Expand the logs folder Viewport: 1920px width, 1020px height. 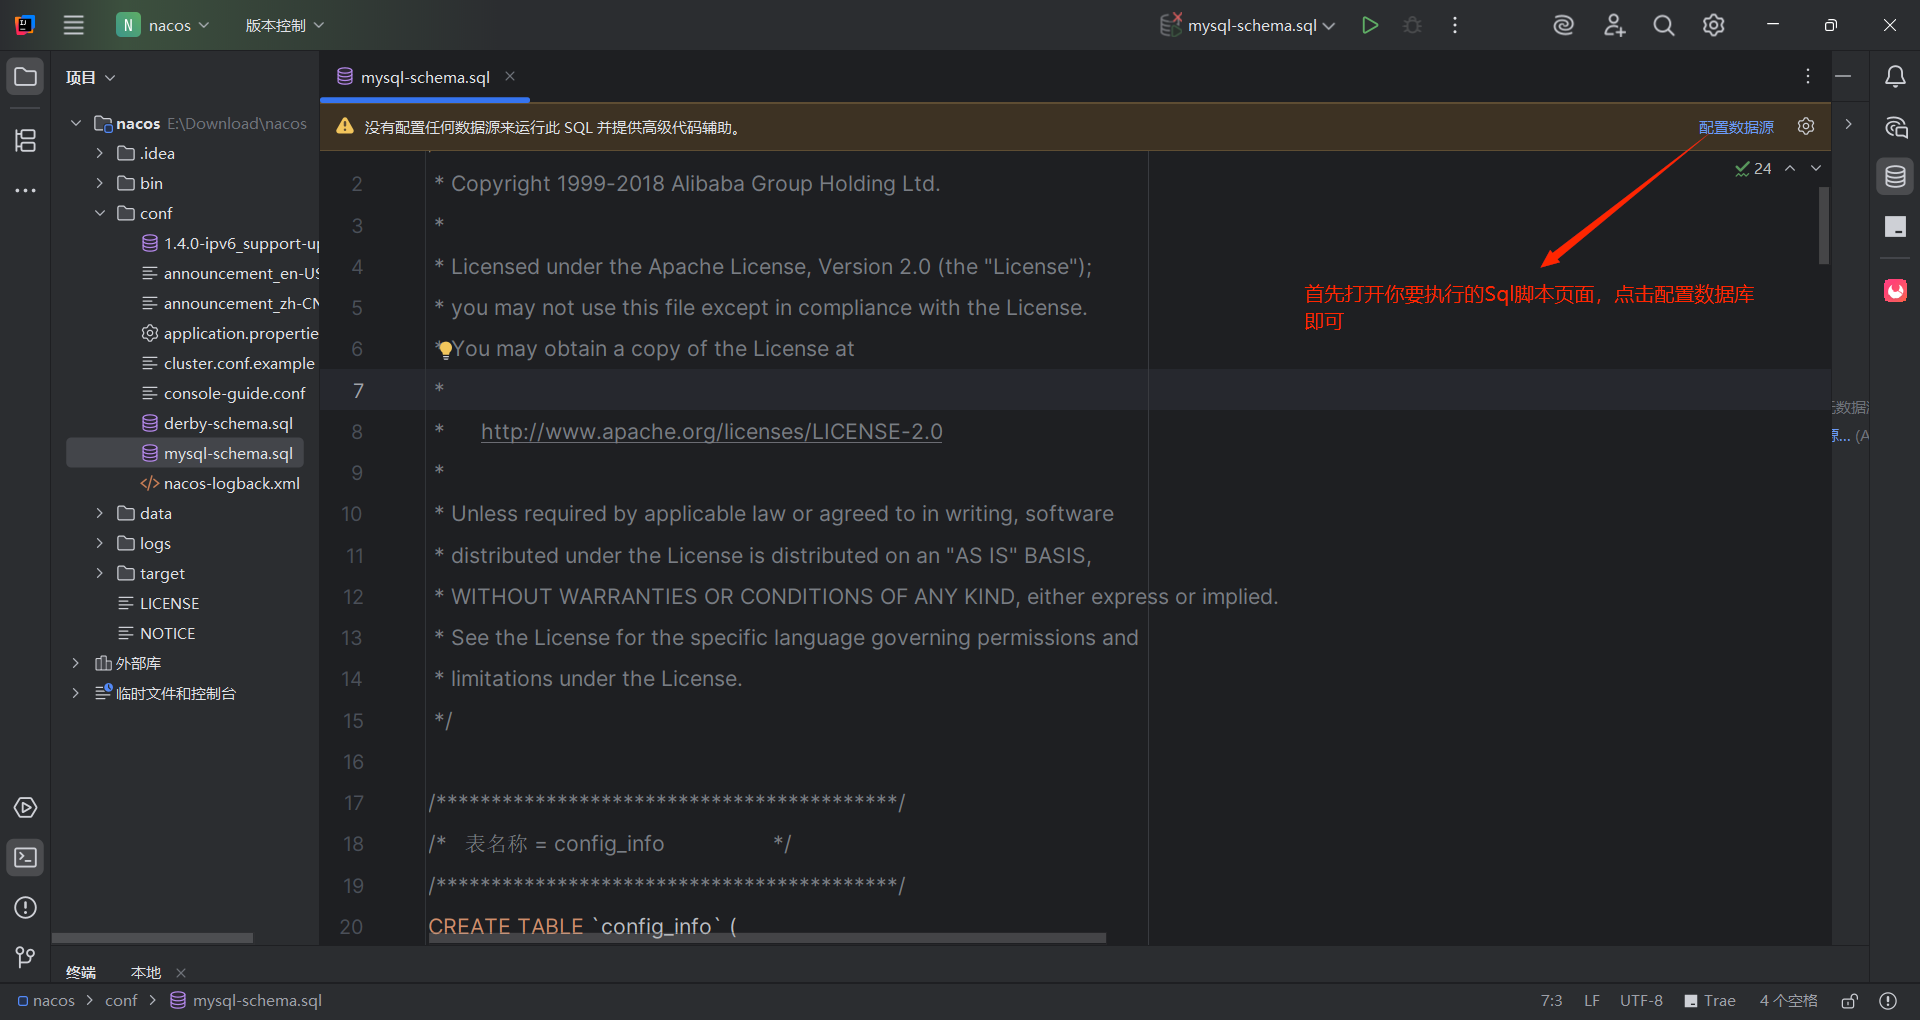click(x=99, y=543)
